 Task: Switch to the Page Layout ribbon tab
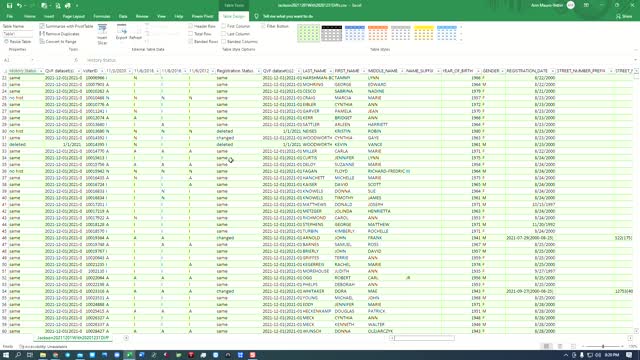(x=74, y=16)
